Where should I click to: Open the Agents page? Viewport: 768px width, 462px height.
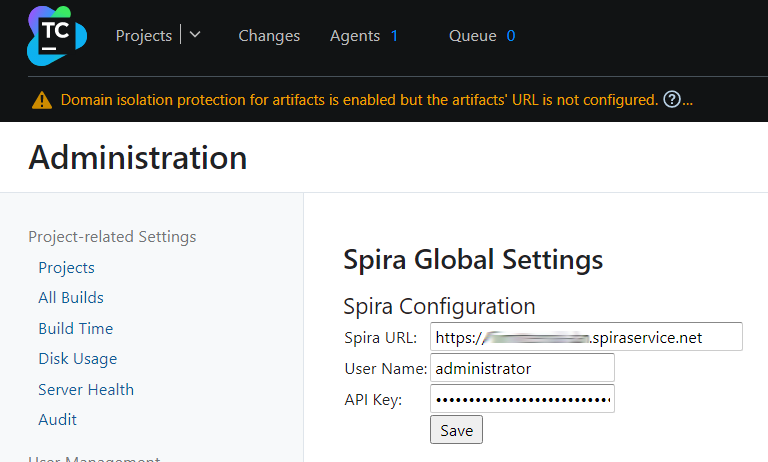pos(355,36)
